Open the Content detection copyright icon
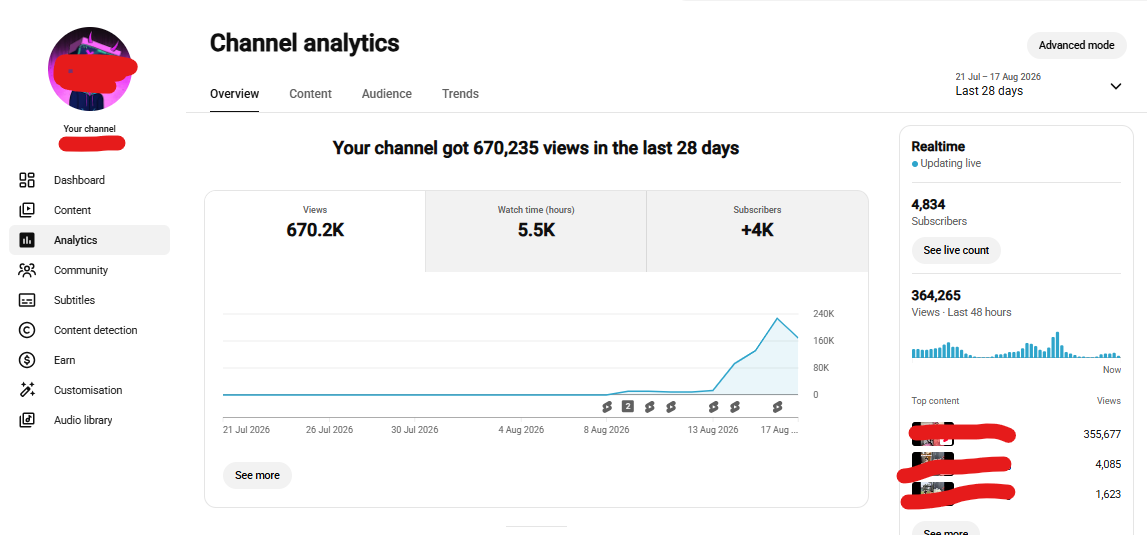The width and height of the screenshot is (1147, 535). [x=27, y=330]
